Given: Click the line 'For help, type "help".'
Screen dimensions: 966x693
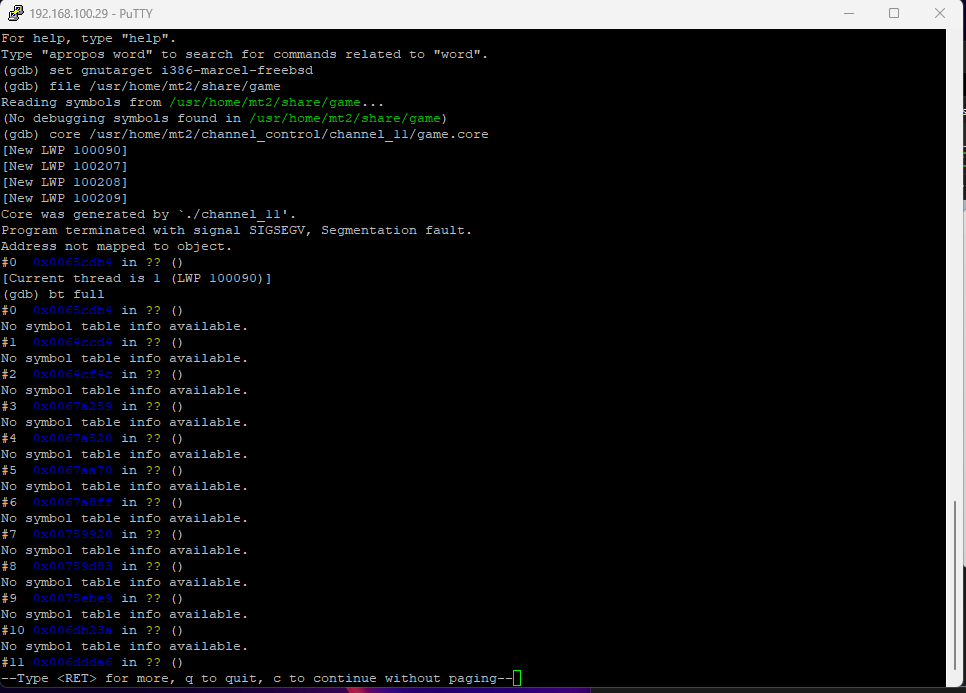Looking at the screenshot, I should click(x=89, y=38).
